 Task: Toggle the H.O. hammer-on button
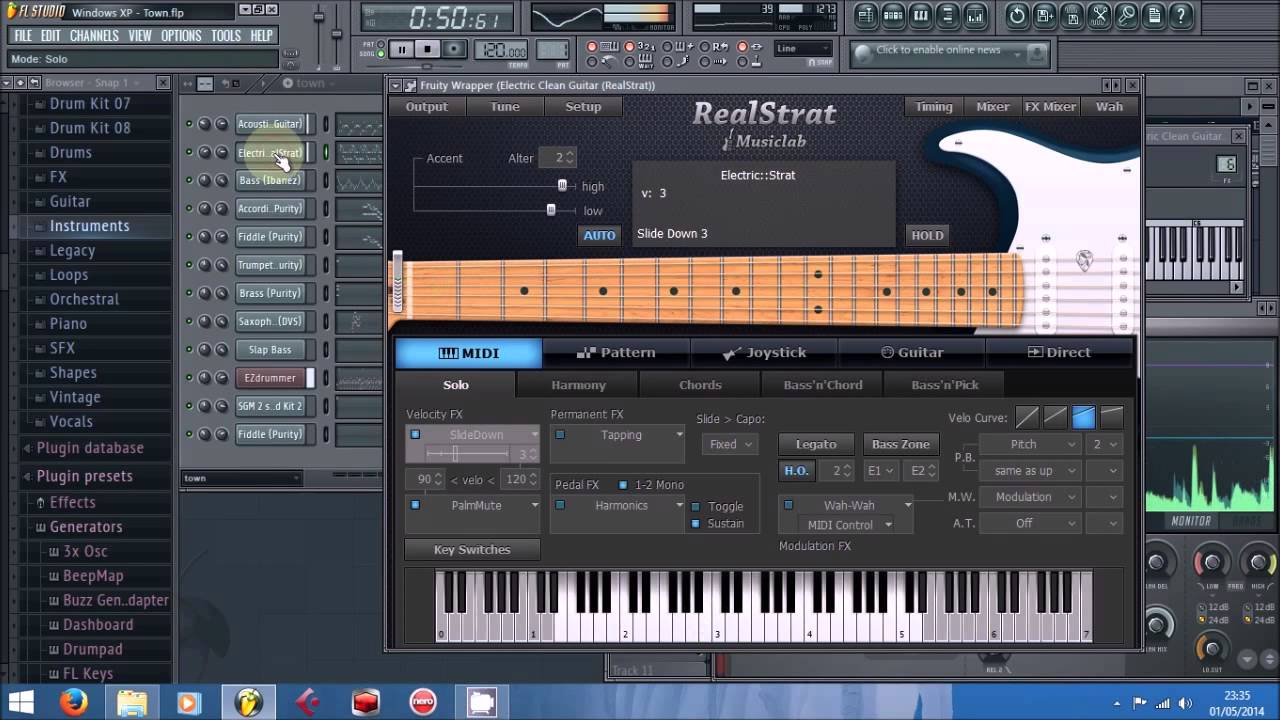pyautogui.click(x=796, y=470)
